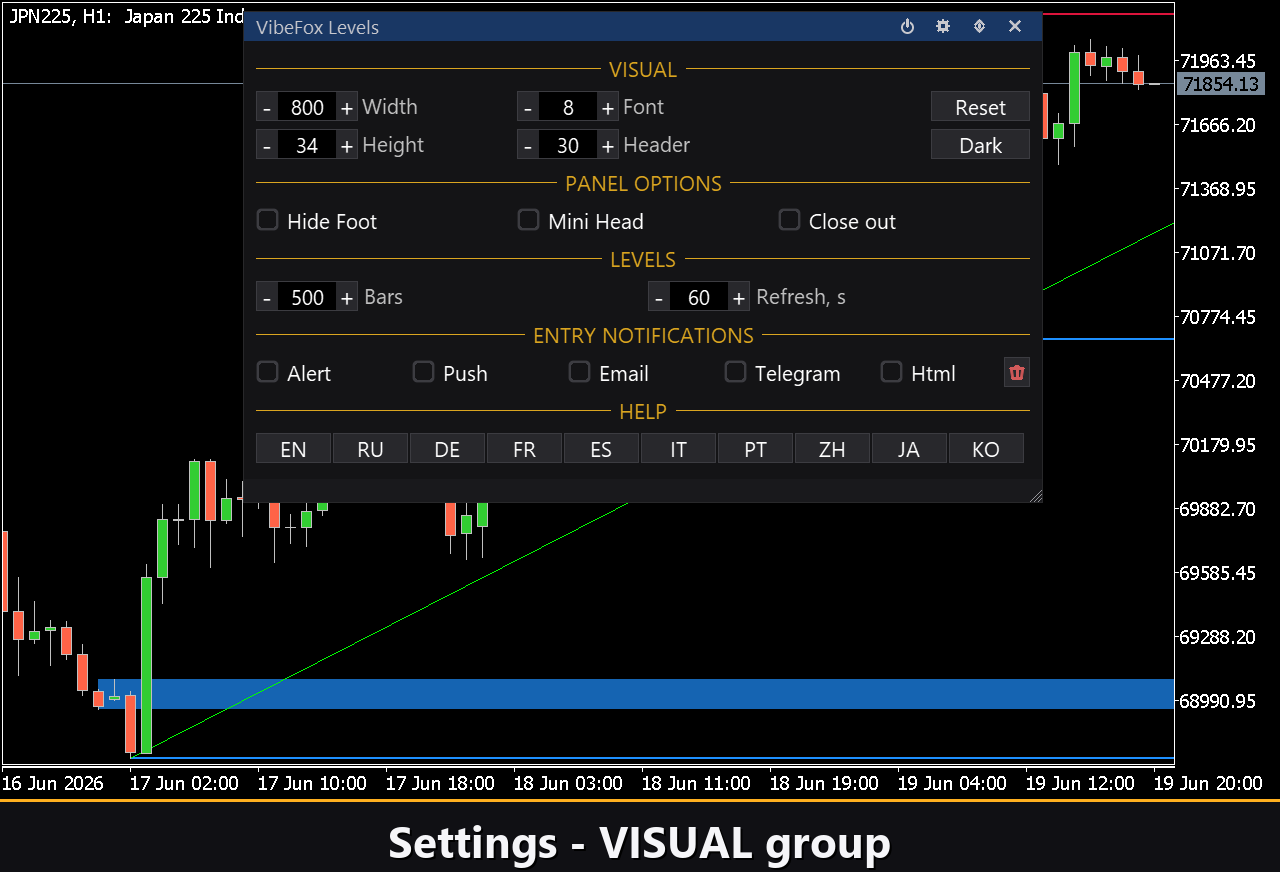Switch theme with the Dark button

coord(980,145)
